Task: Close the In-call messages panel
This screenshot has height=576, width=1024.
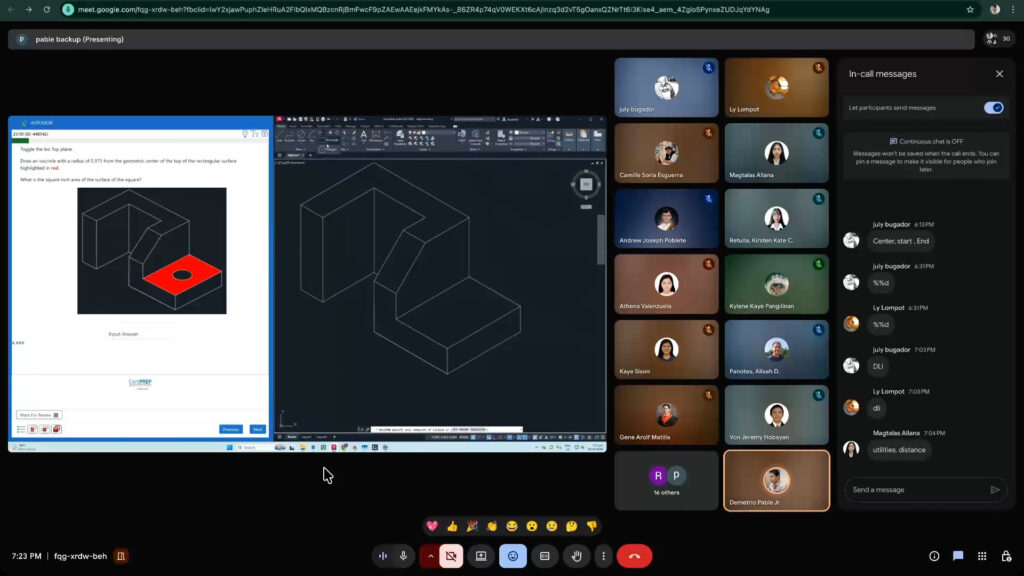Action: click(999, 74)
